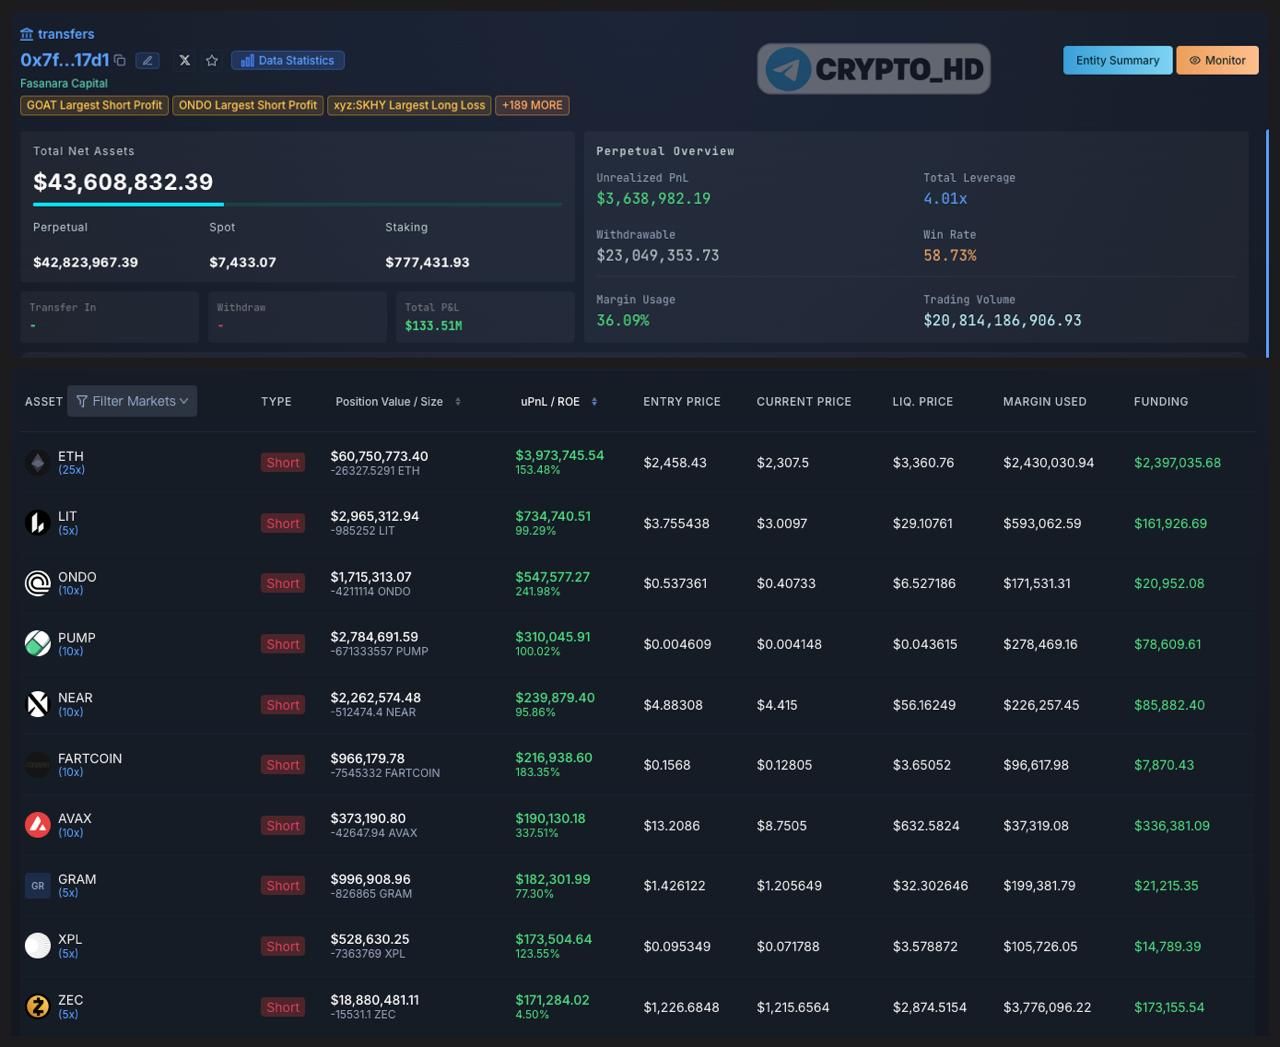Click the transfers bank icon
The width and height of the screenshot is (1280, 1047).
tap(27, 34)
